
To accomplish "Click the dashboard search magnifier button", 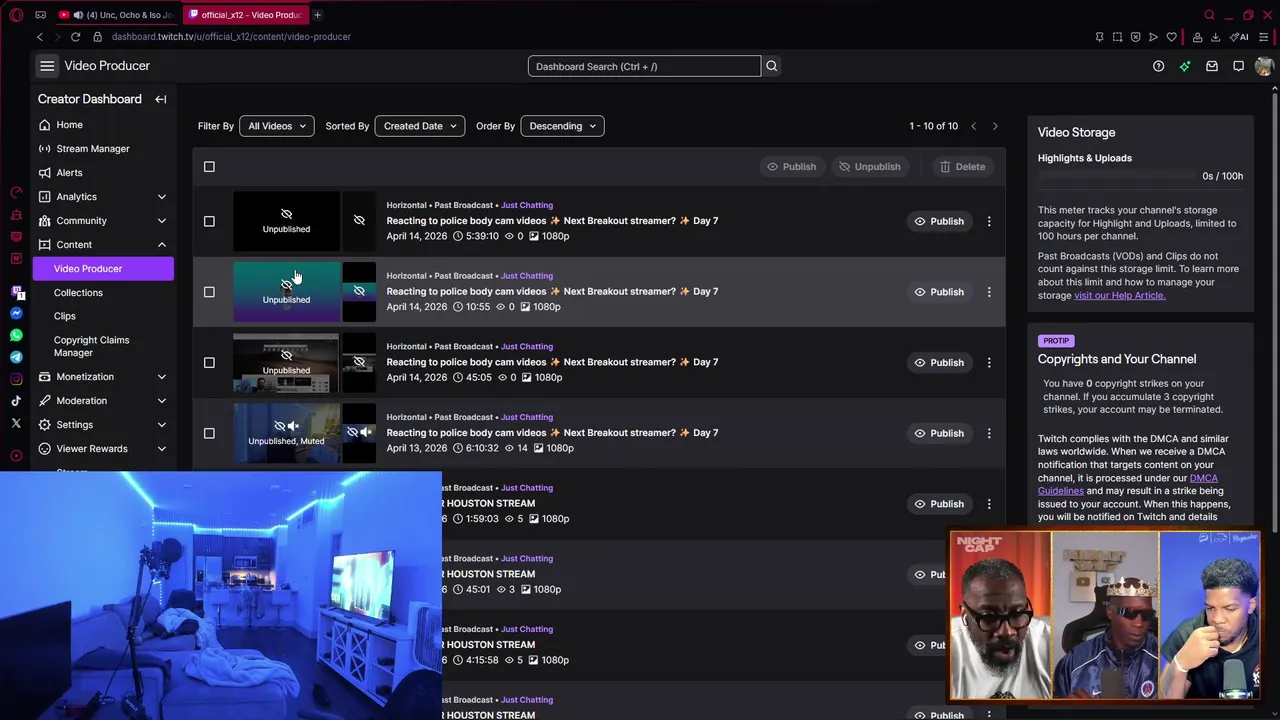I will pyautogui.click(x=771, y=66).
